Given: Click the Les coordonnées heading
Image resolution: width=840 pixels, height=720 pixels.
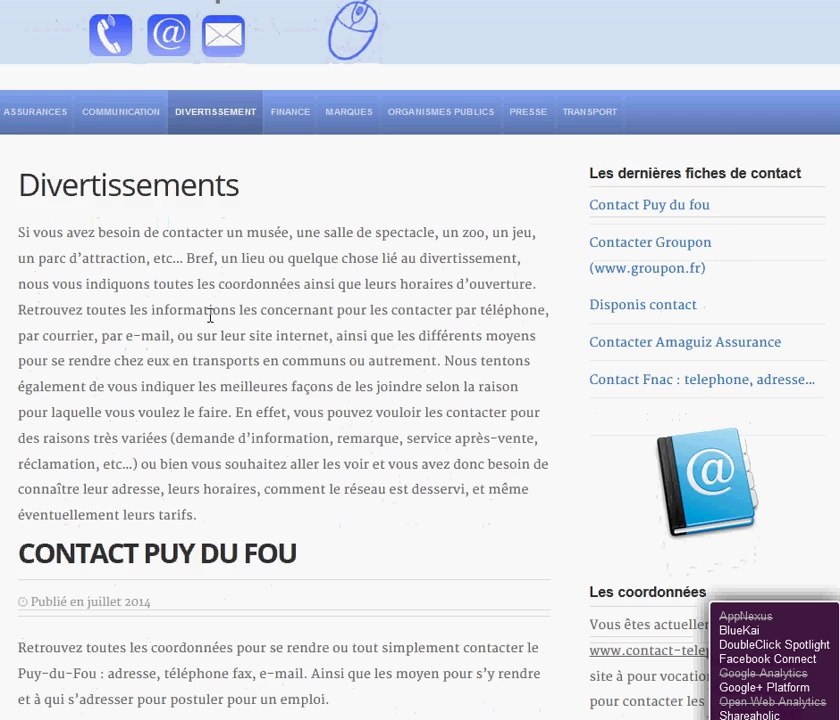Looking at the screenshot, I should point(648,592).
